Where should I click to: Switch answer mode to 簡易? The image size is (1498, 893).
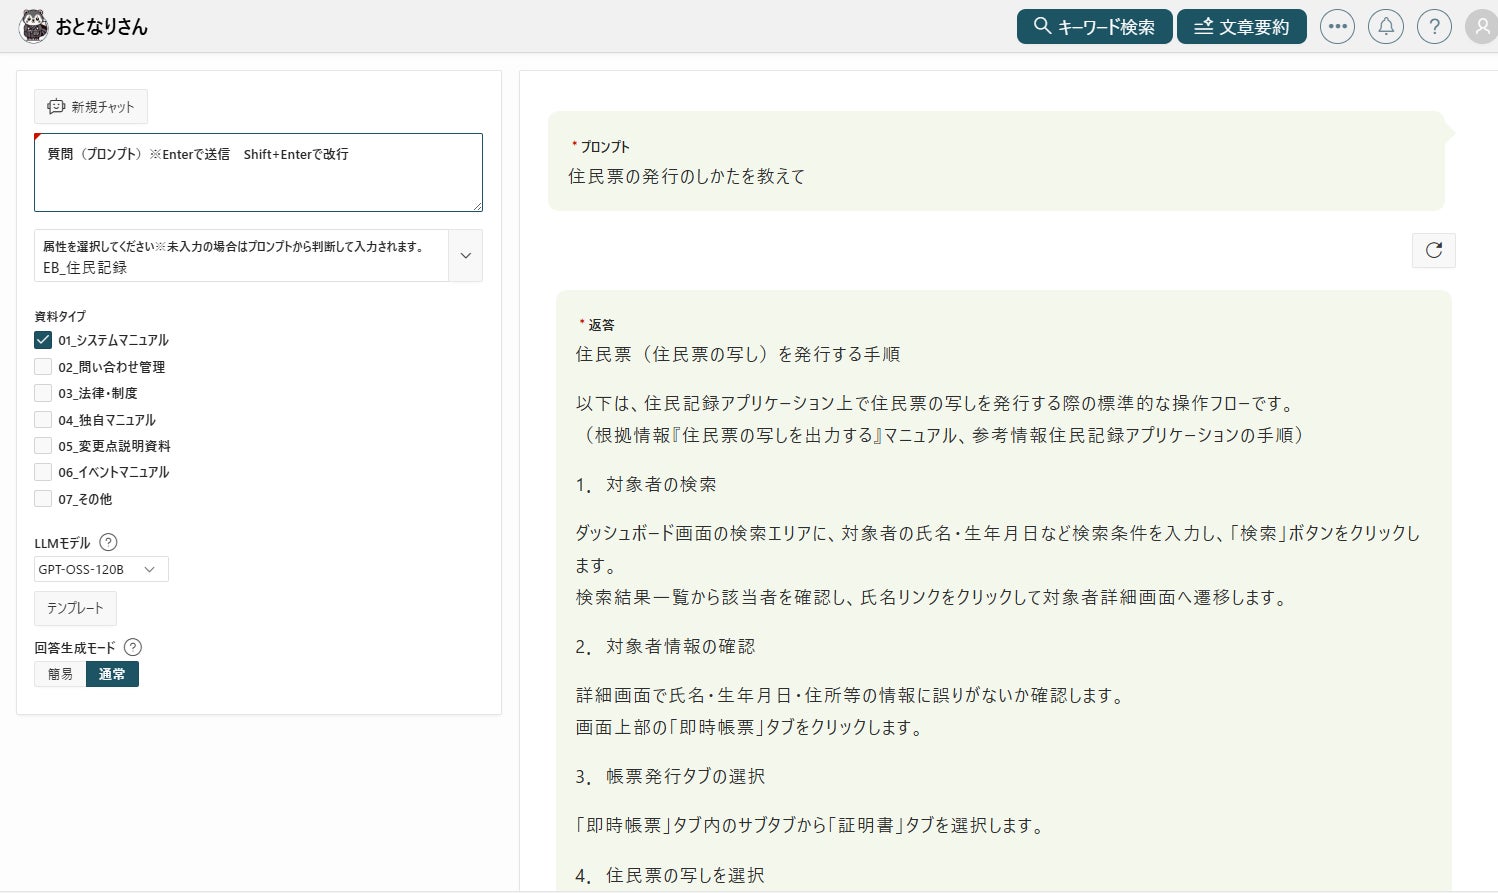coord(60,674)
